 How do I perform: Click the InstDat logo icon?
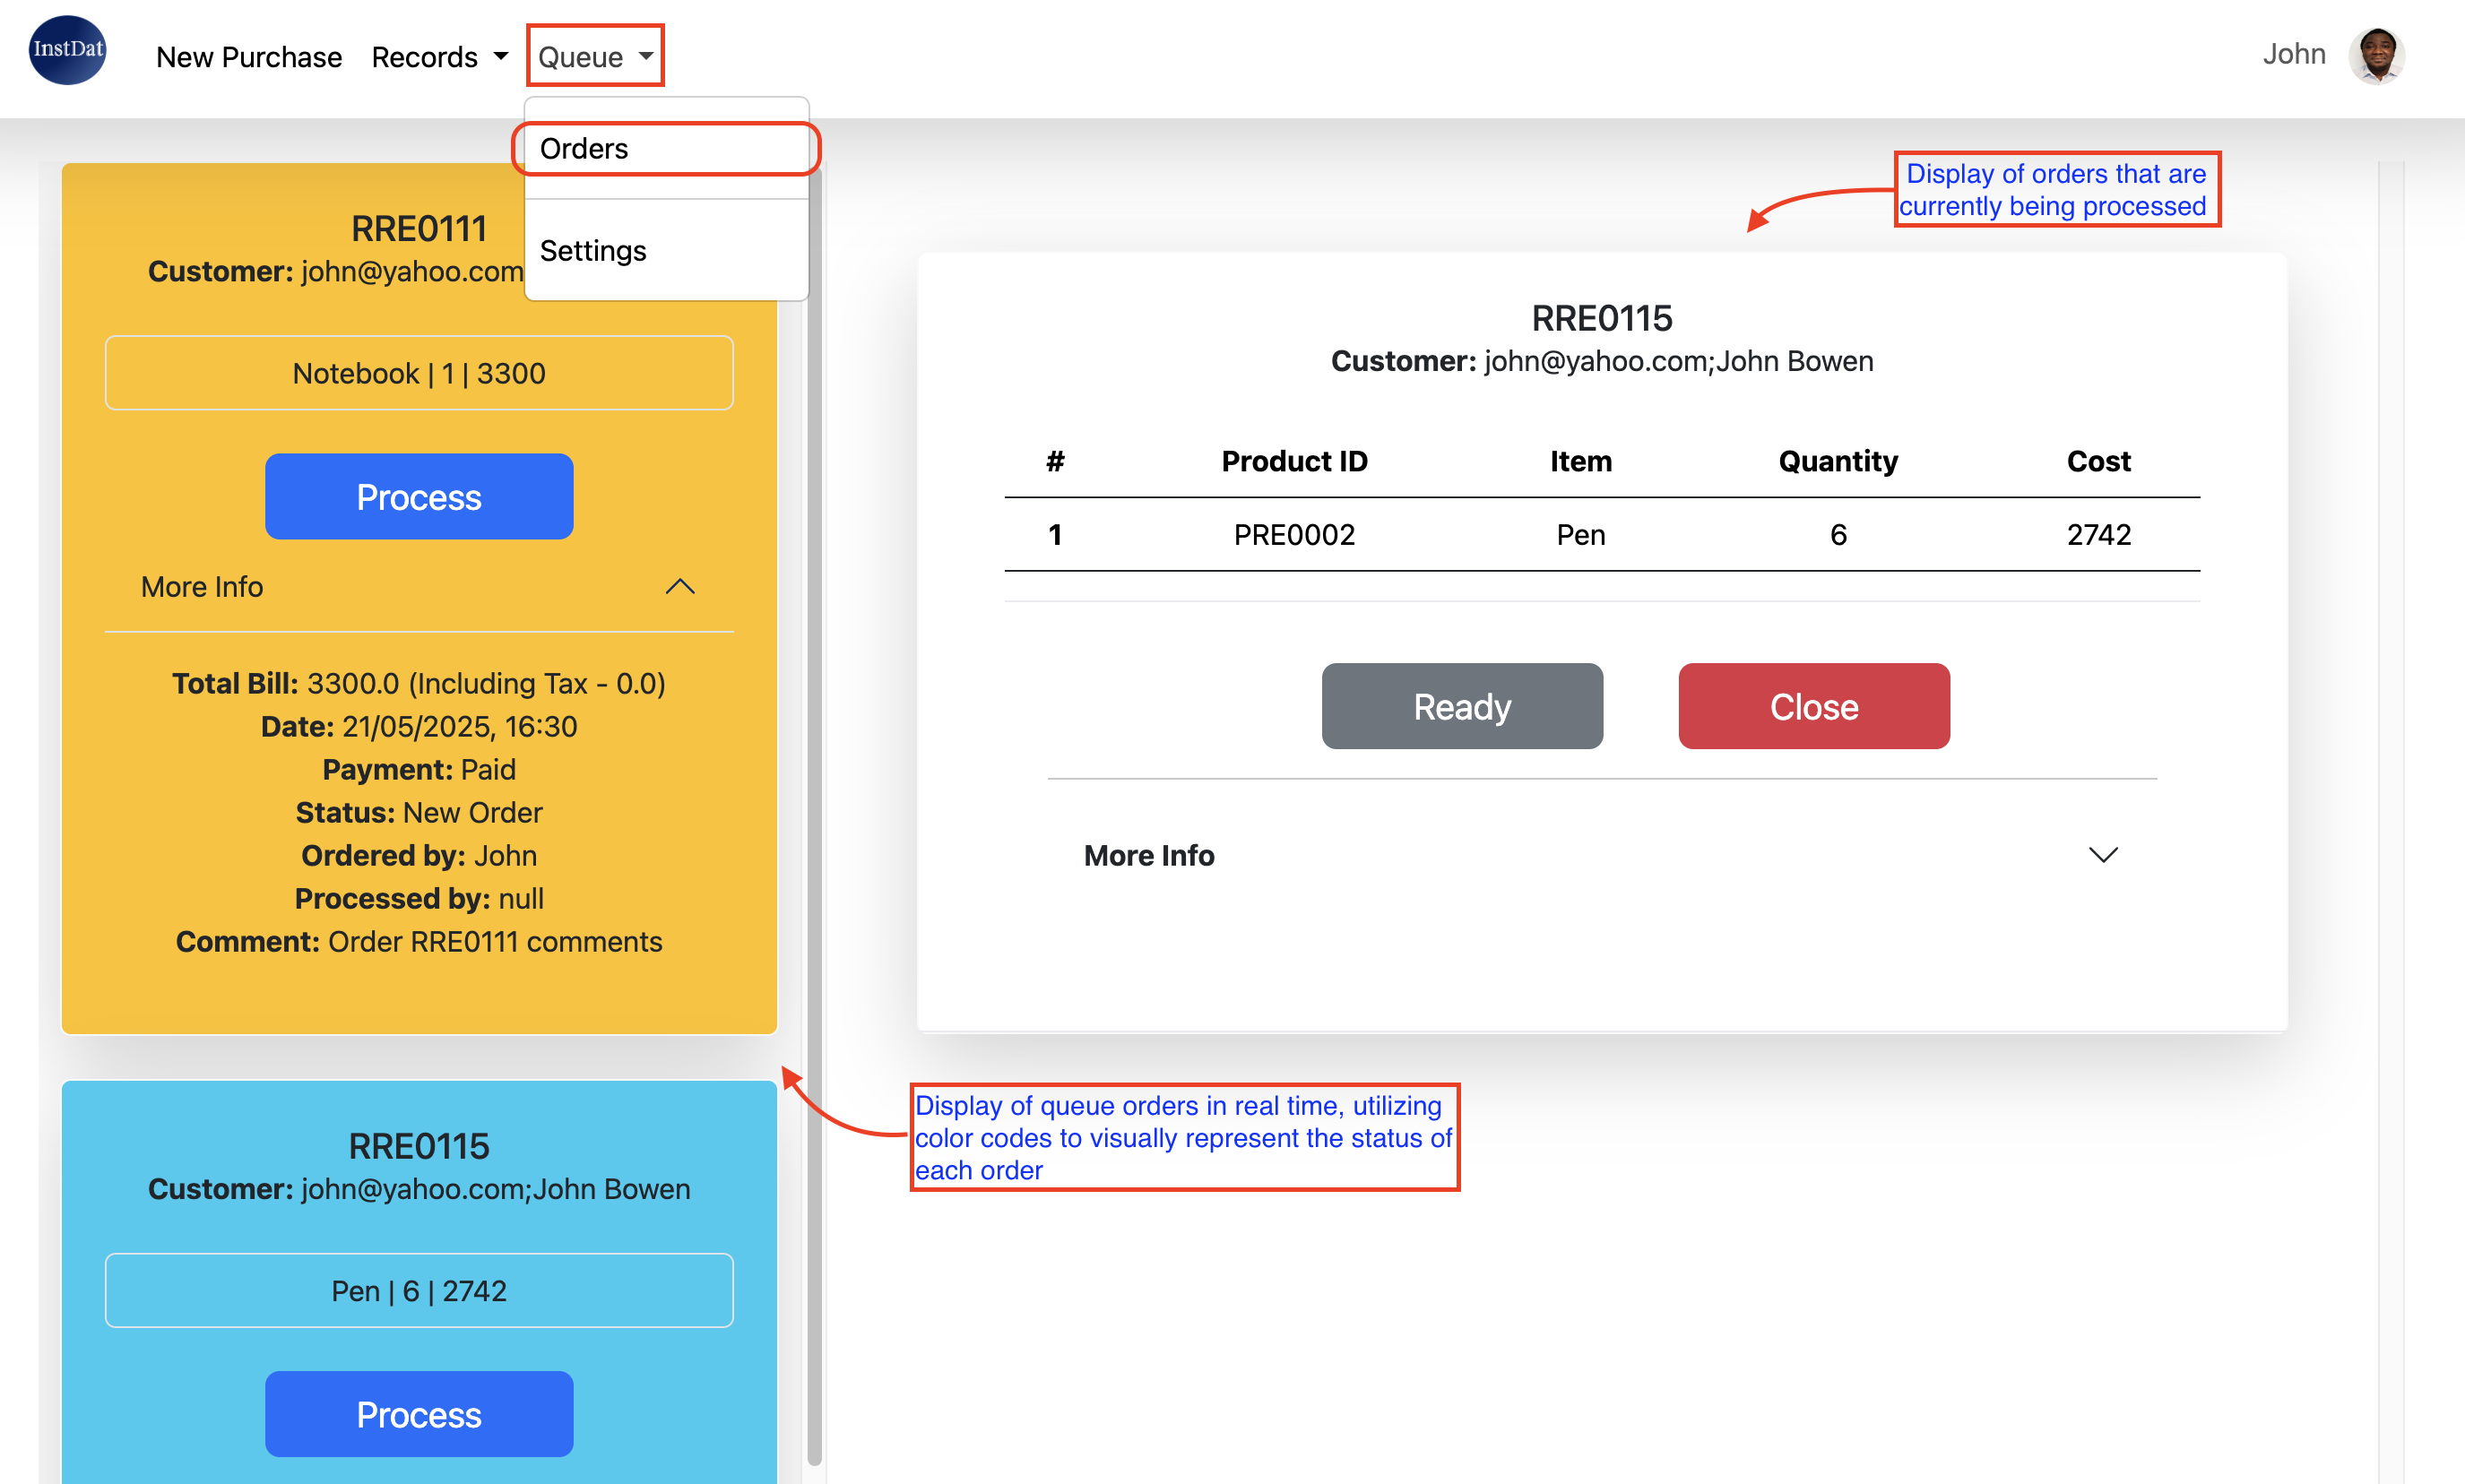(x=67, y=50)
